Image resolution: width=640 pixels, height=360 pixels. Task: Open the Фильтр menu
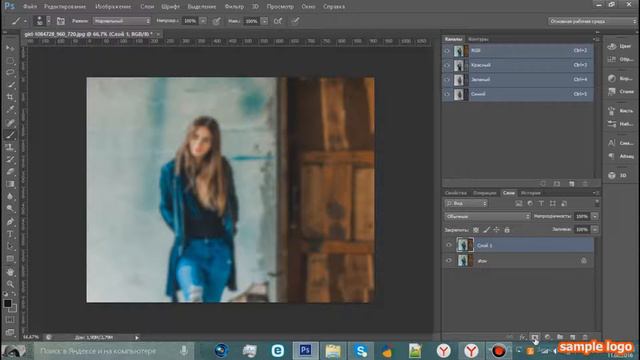[x=234, y=7]
